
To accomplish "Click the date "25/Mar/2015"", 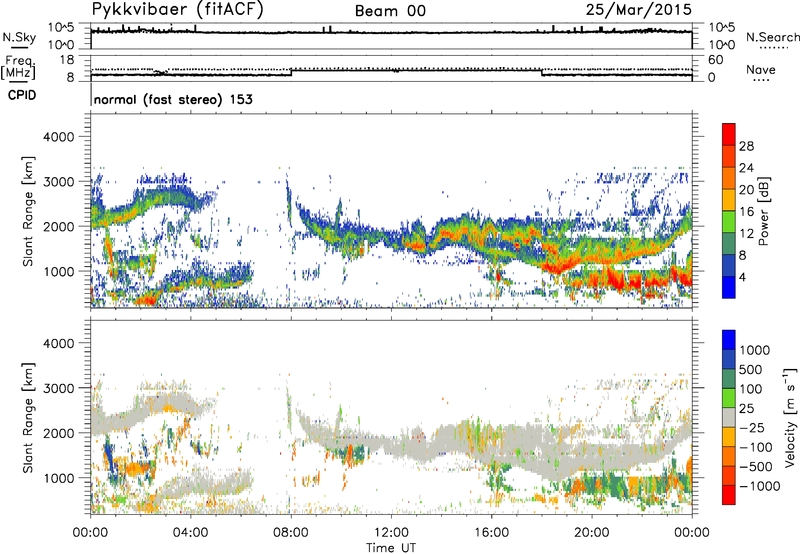I will tap(639, 9).
